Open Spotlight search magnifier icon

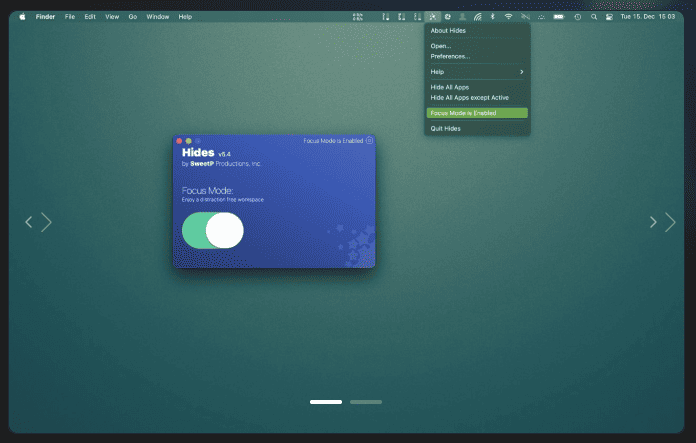pos(593,17)
